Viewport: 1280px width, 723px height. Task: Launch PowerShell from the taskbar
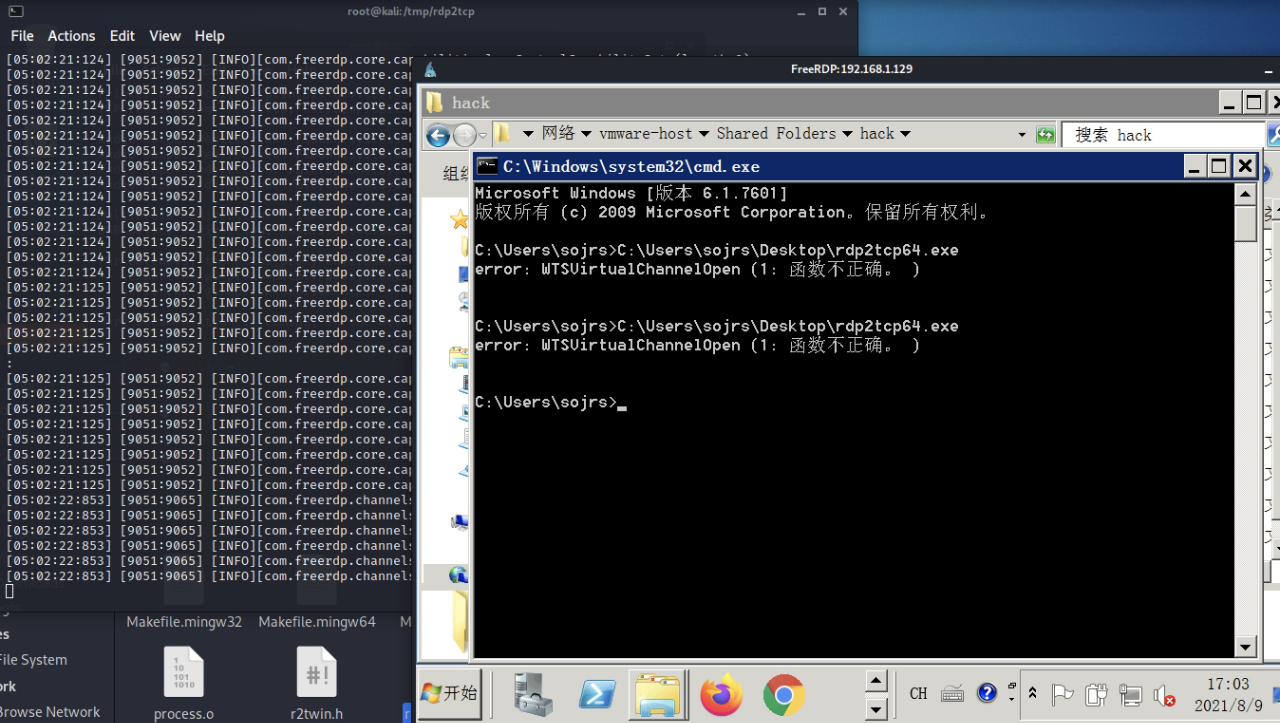point(597,694)
